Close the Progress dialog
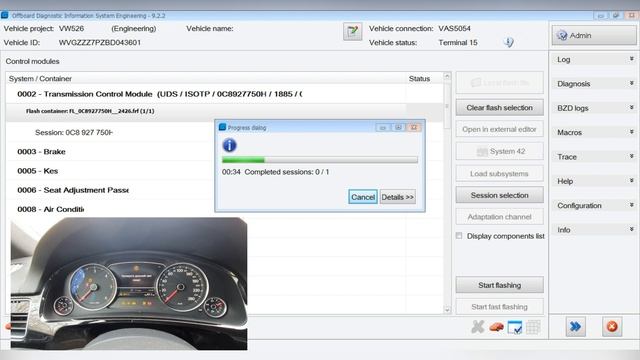Image resolution: width=640 pixels, height=360 pixels. (x=414, y=128)
